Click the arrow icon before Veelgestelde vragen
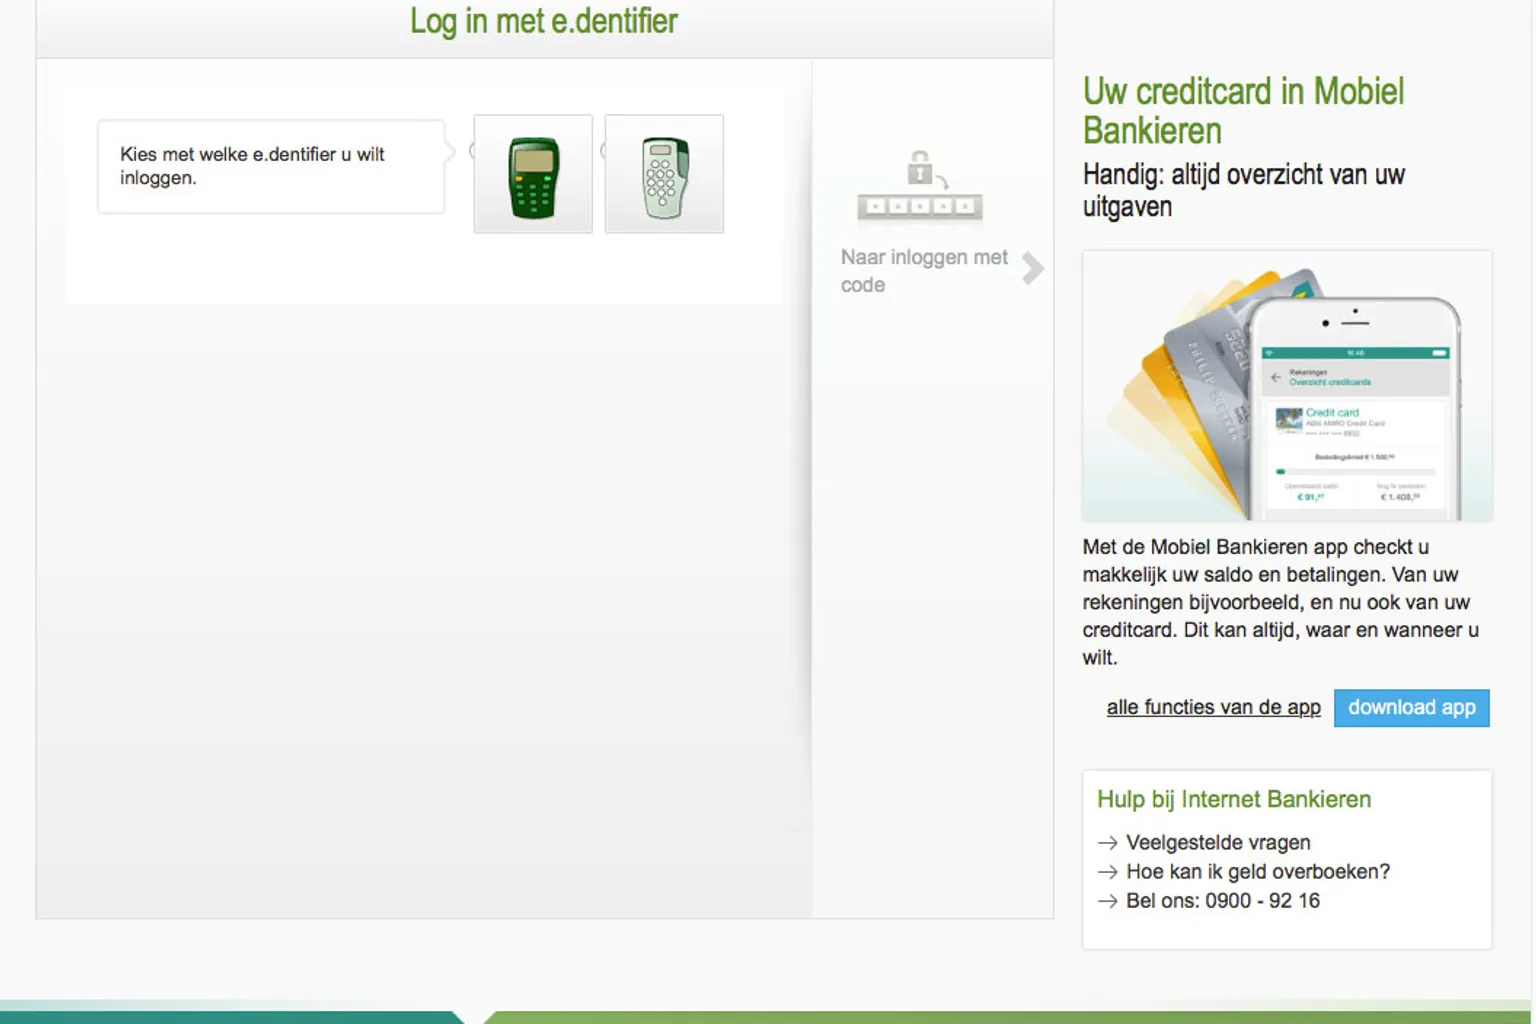The height and width of the screenshot is (1024, 1536). pos(1107,843)
